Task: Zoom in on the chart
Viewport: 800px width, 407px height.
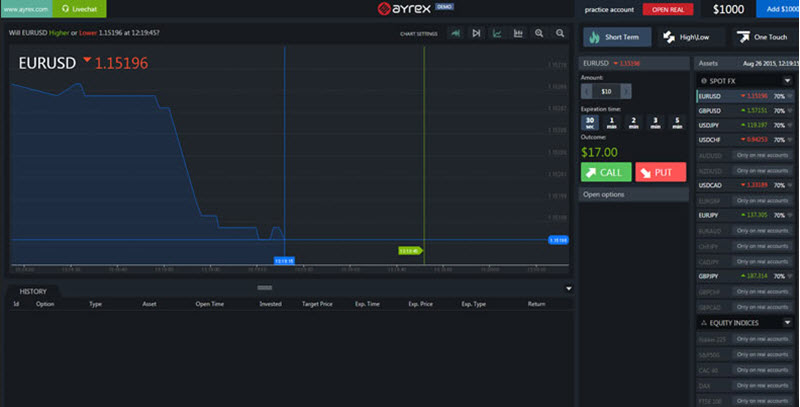Action: click(x=539, y=33)
